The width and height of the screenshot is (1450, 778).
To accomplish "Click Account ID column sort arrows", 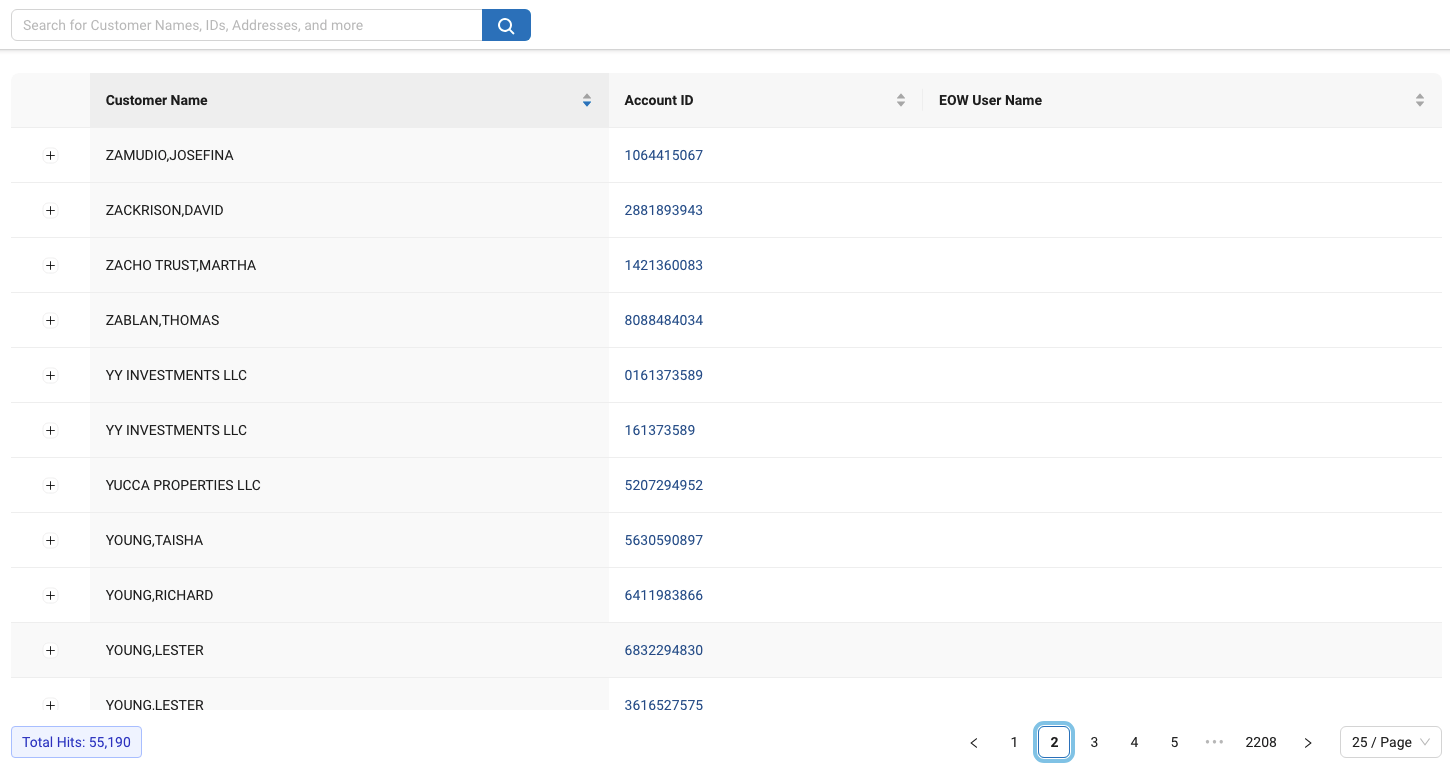I will coord(900,100).
